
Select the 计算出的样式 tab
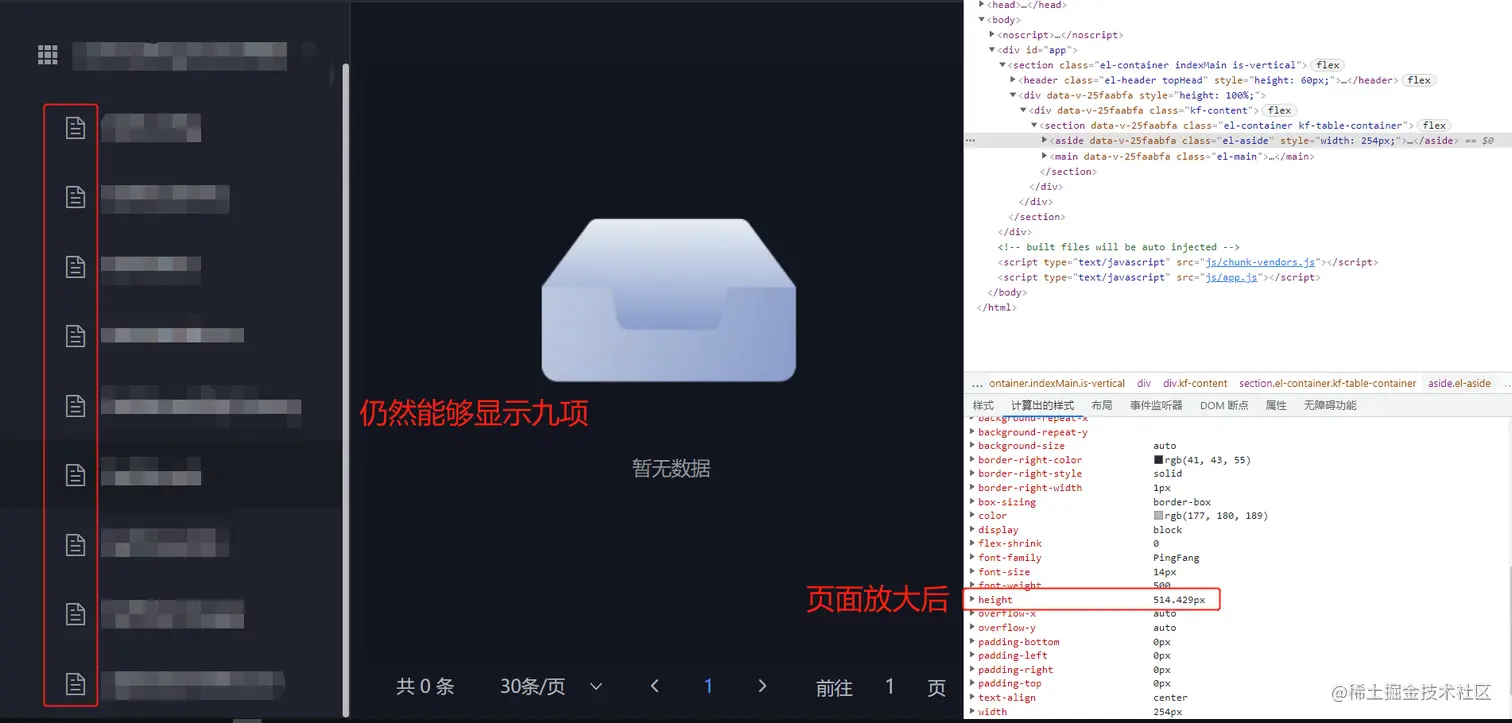tap(1042, 406)
